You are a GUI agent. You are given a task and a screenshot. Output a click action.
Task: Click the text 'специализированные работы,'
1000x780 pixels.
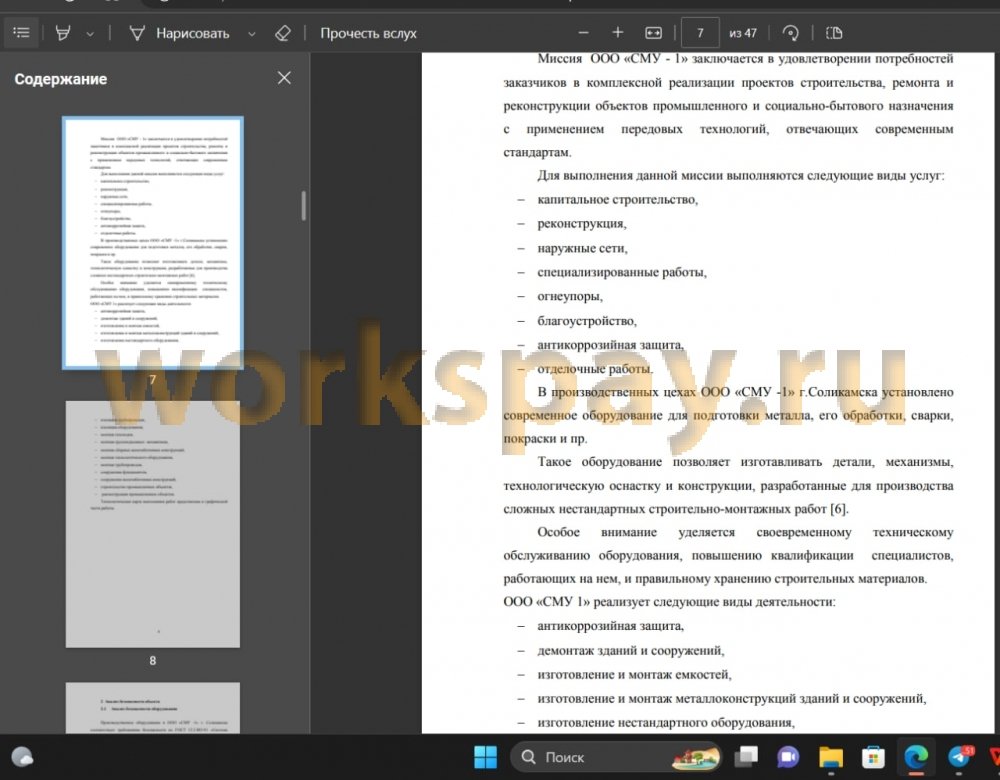(622, 272)
